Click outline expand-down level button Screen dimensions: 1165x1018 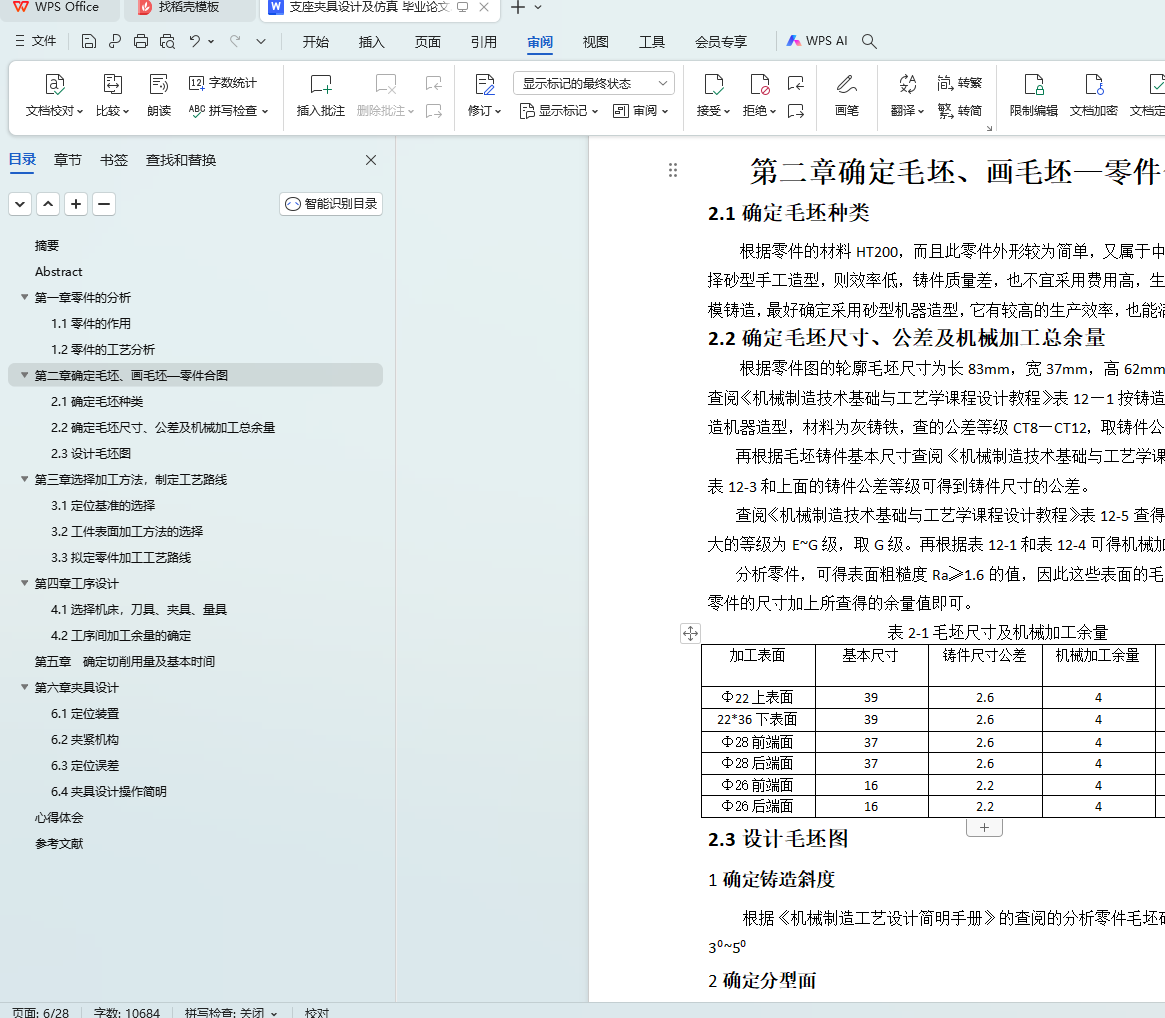click(x=20, y=204)
